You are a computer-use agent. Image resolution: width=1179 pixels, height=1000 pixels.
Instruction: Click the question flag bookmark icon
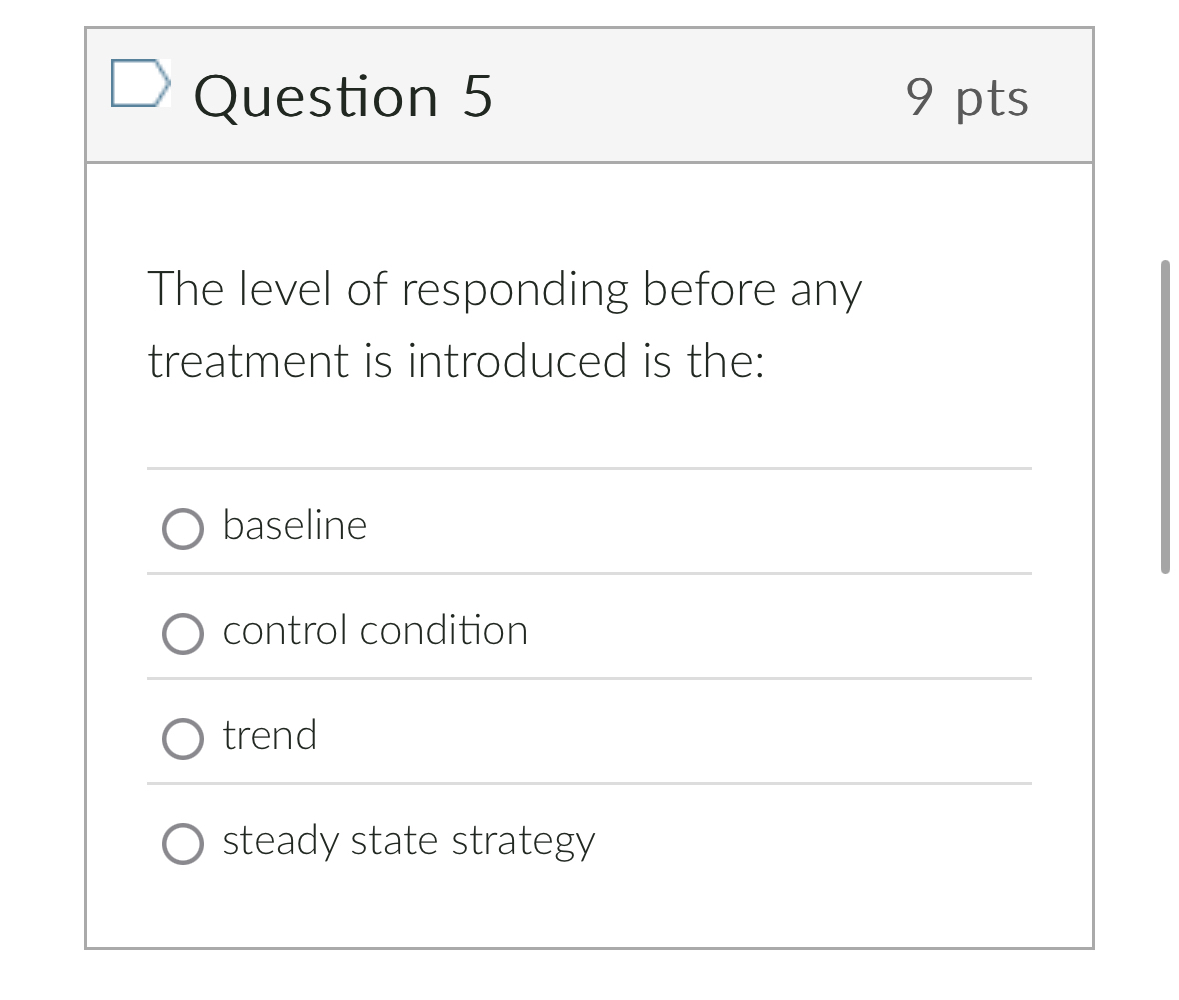point(141,88)
